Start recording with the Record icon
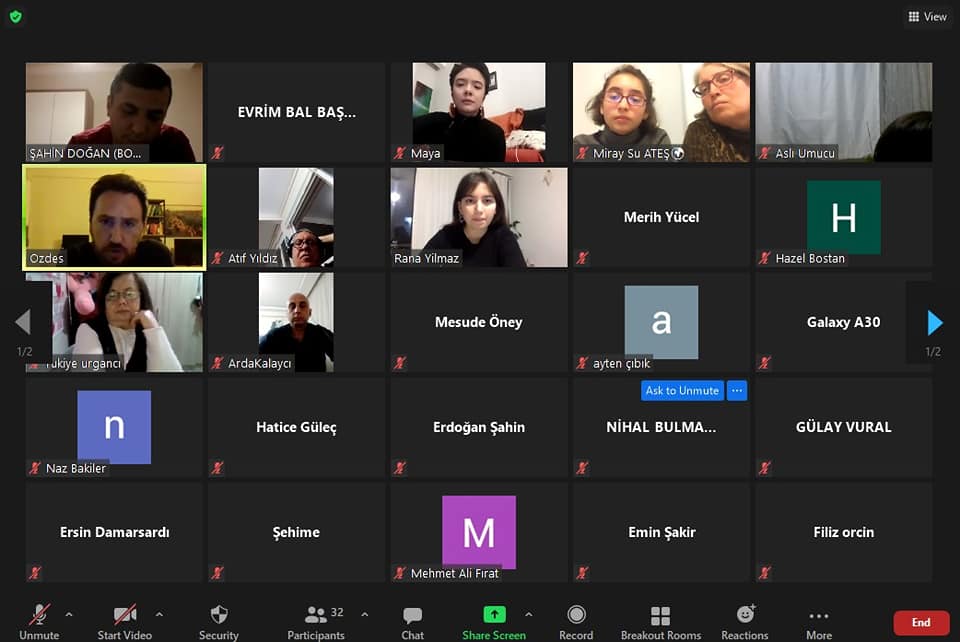 [x=576, y=614]
